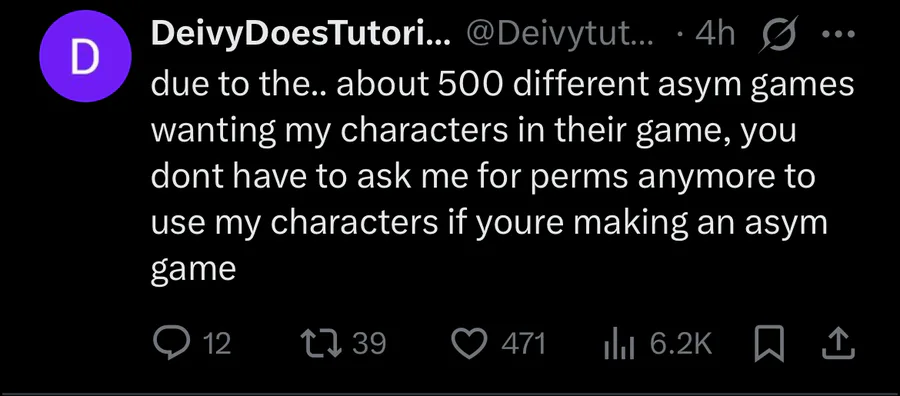Click the Grok slashed-circle icon

[778, 36]
